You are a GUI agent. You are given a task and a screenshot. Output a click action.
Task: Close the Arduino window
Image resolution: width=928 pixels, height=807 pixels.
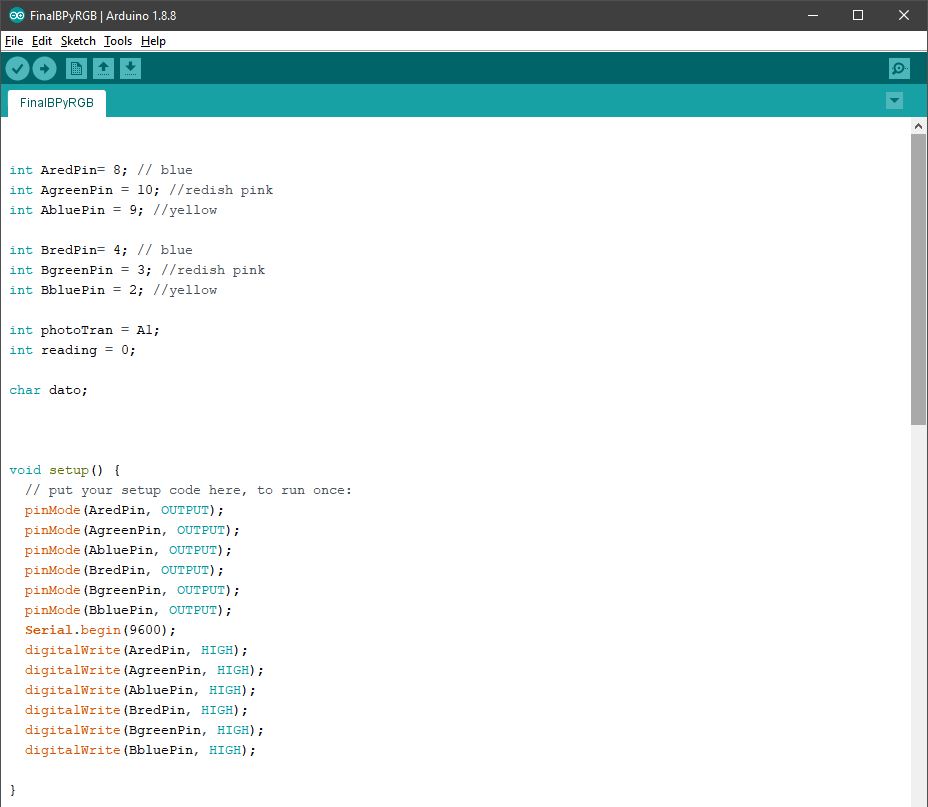[x=904, y=15]
